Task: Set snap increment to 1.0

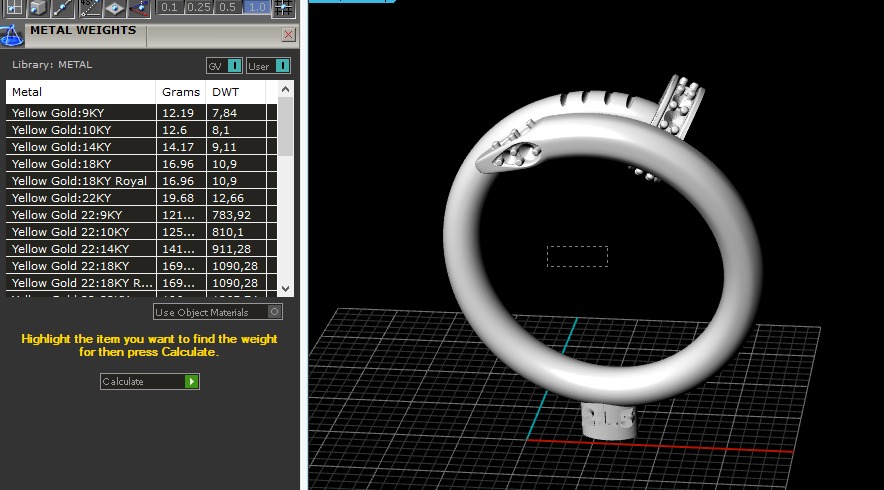Action: tap(257, 7)
